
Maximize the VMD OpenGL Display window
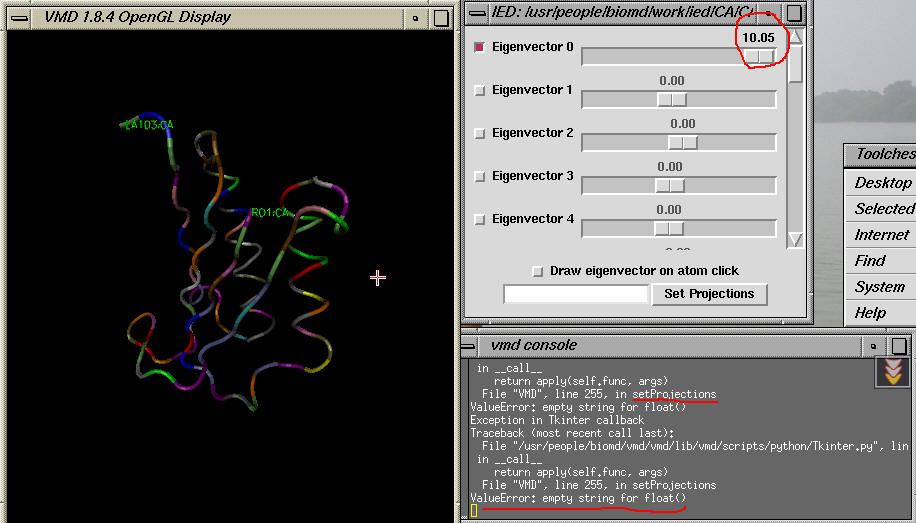coord(440,18)
